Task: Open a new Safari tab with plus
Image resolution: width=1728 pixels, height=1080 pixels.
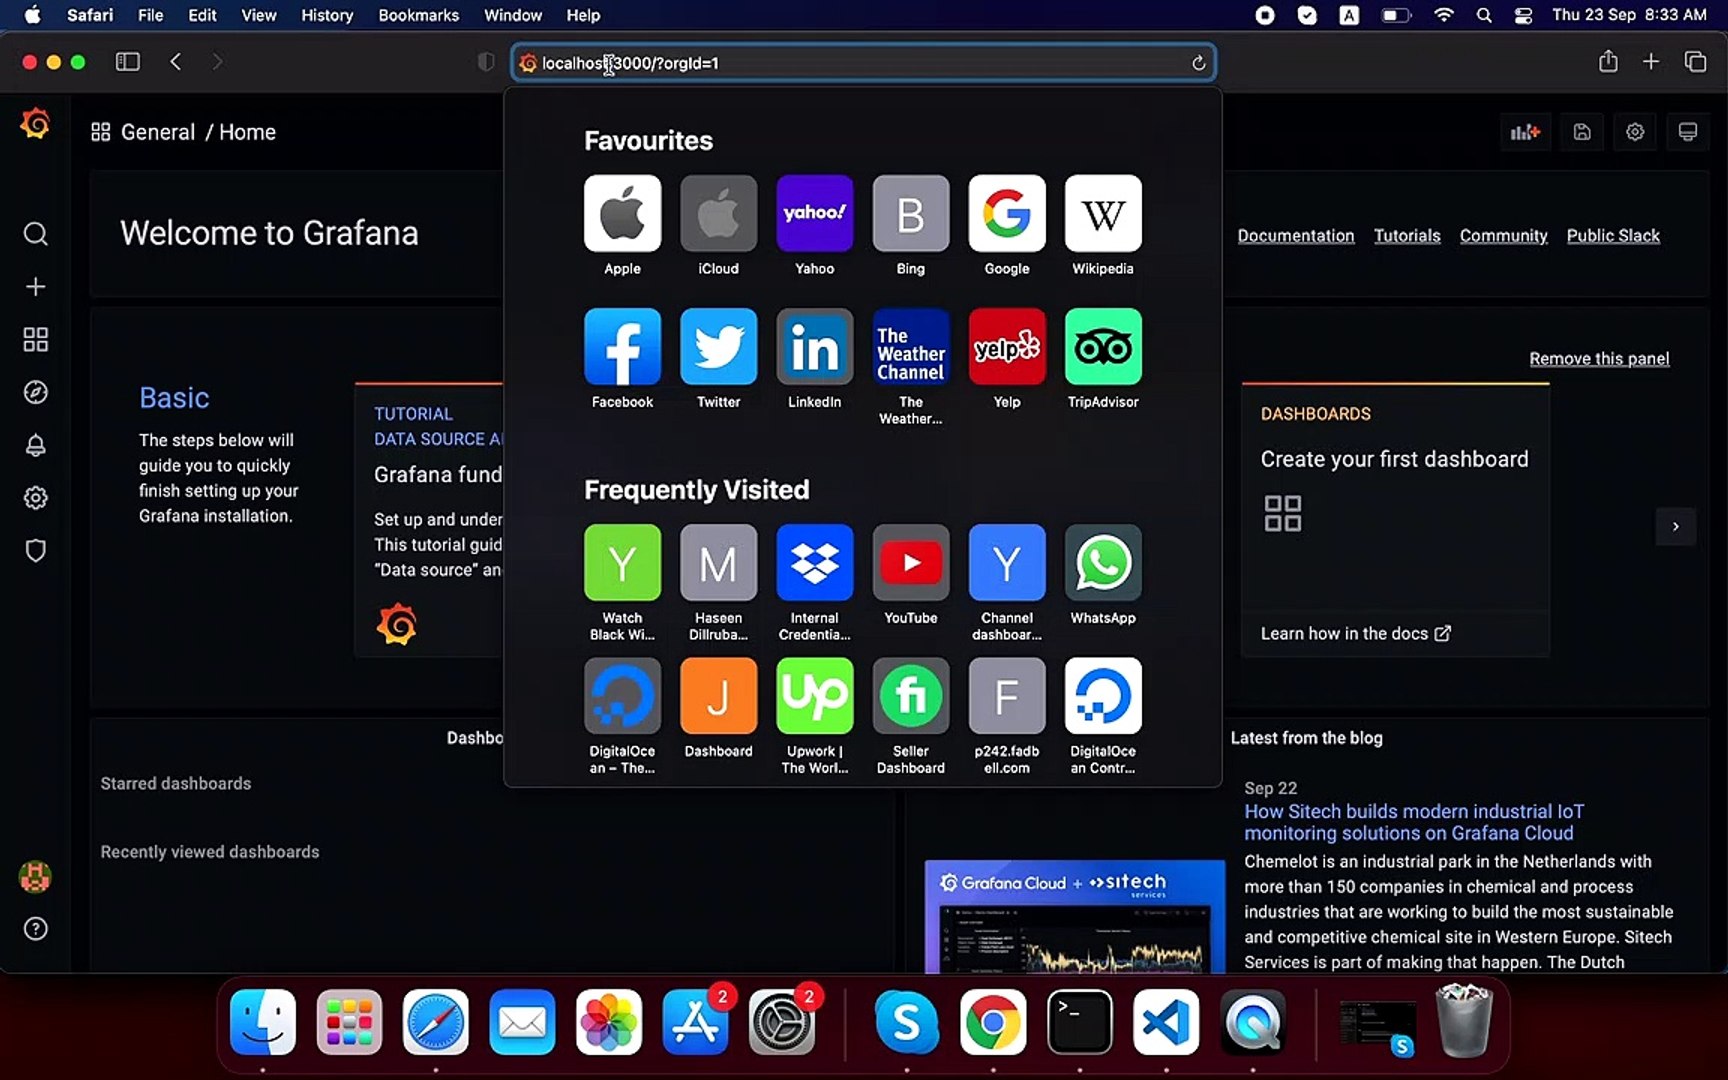Action: [x=1651, y=62]
